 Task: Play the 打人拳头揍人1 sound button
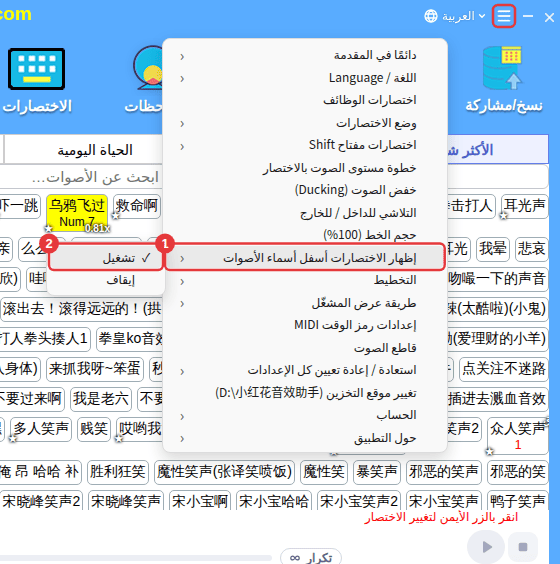point(44,338)
